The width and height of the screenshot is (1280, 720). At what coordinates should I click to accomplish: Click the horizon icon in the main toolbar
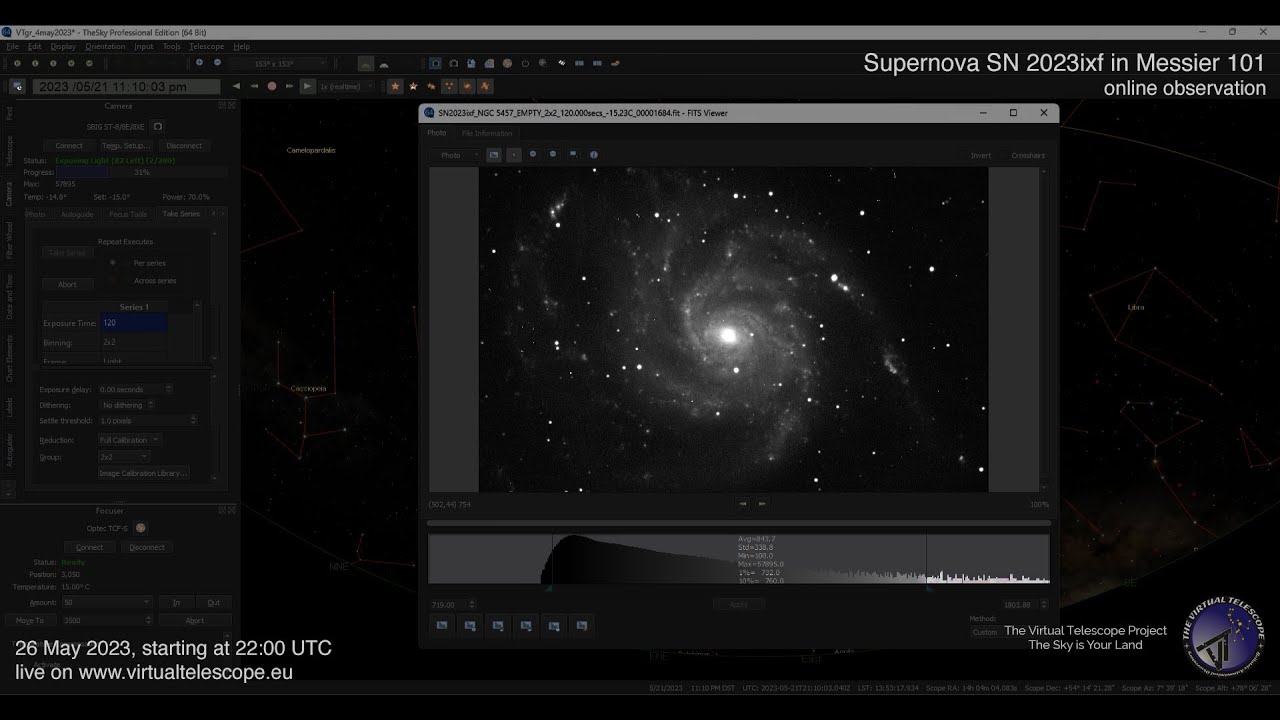366,63
